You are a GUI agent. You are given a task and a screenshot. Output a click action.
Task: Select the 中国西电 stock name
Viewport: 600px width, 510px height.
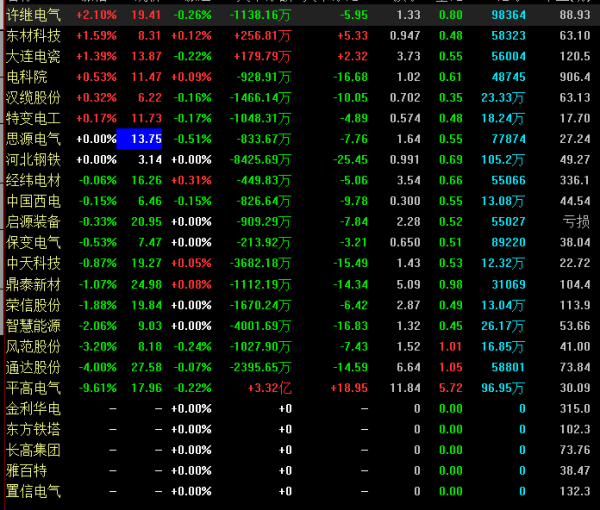[x=33, y=201]
